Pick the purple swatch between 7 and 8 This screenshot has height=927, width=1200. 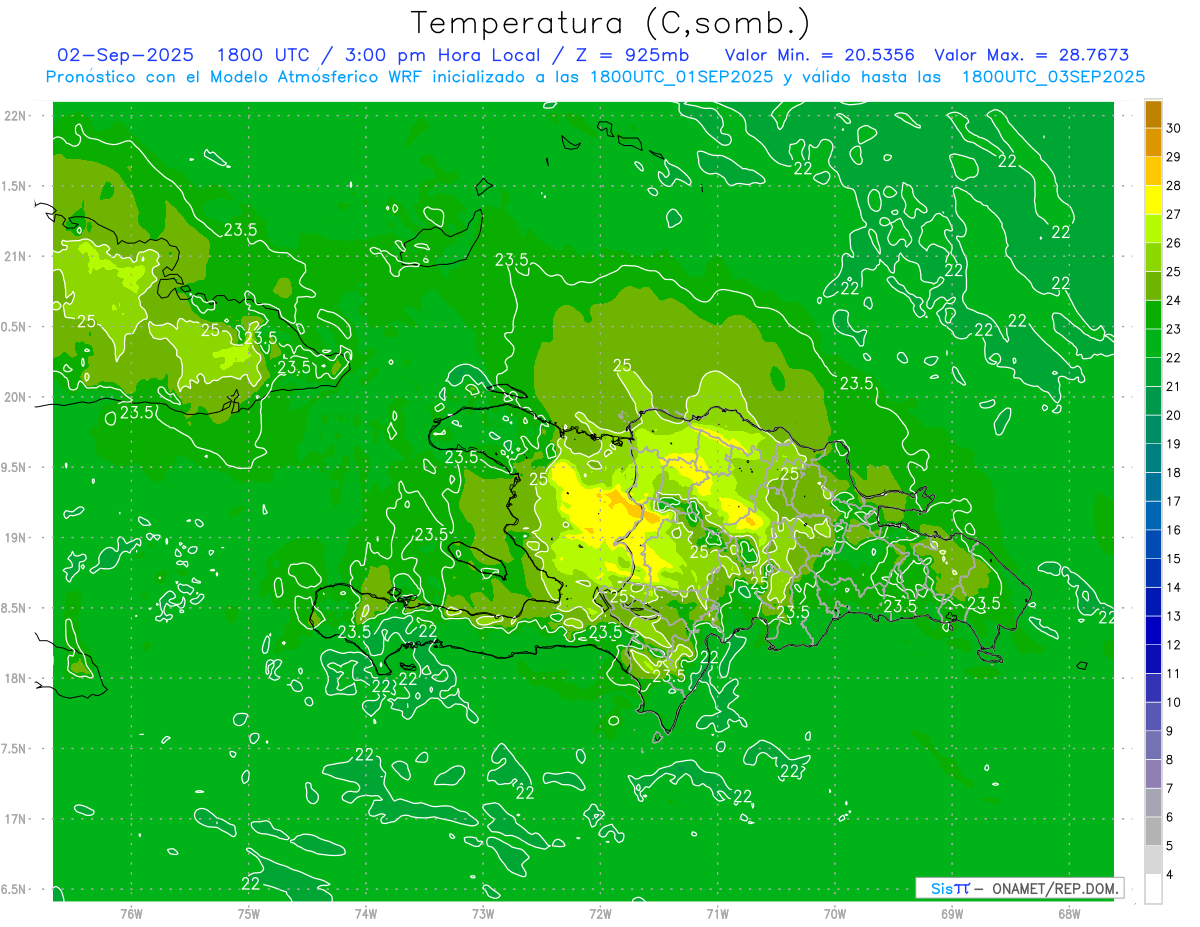point(1153,774)
